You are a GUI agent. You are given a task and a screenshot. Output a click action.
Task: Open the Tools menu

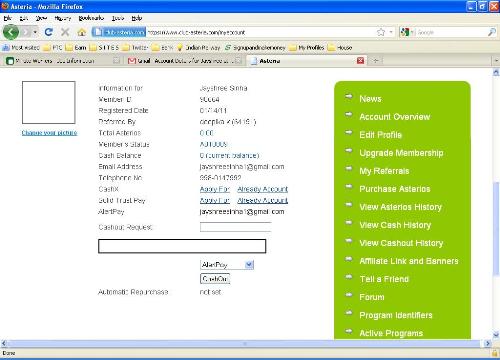point(118,18)
